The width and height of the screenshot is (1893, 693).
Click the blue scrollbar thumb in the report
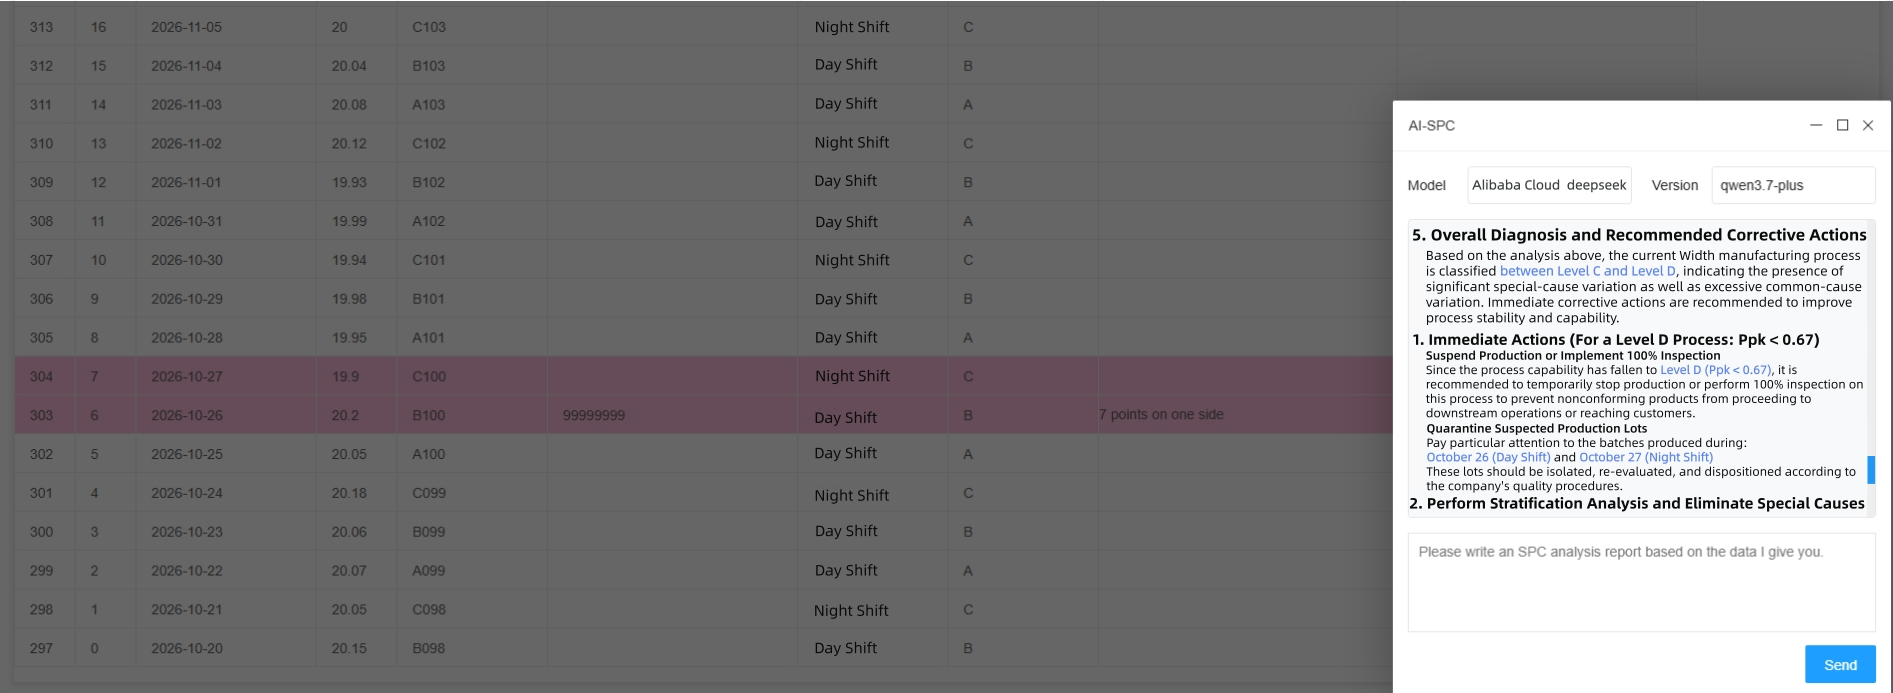tap(1871, 470)
